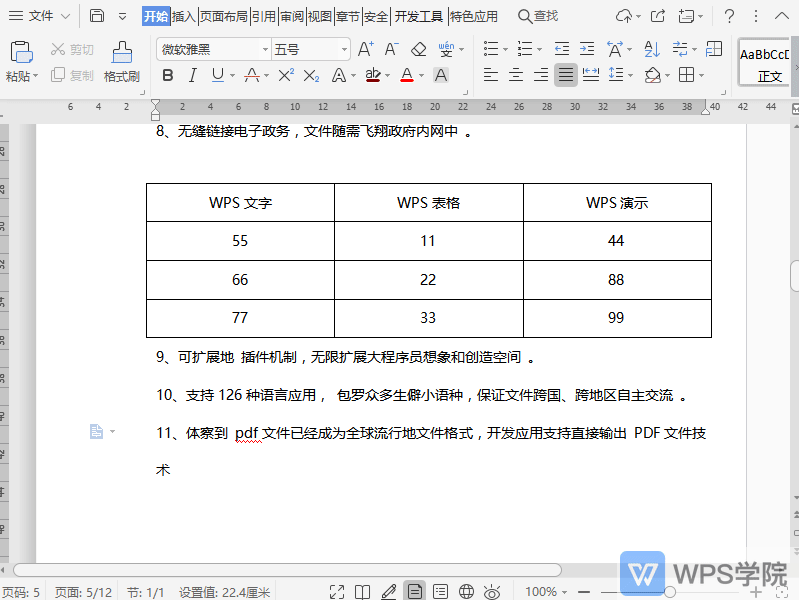This screenshot has height=600, width=799.
Task: Click zoom slider handle
Action: click(670, 592)
